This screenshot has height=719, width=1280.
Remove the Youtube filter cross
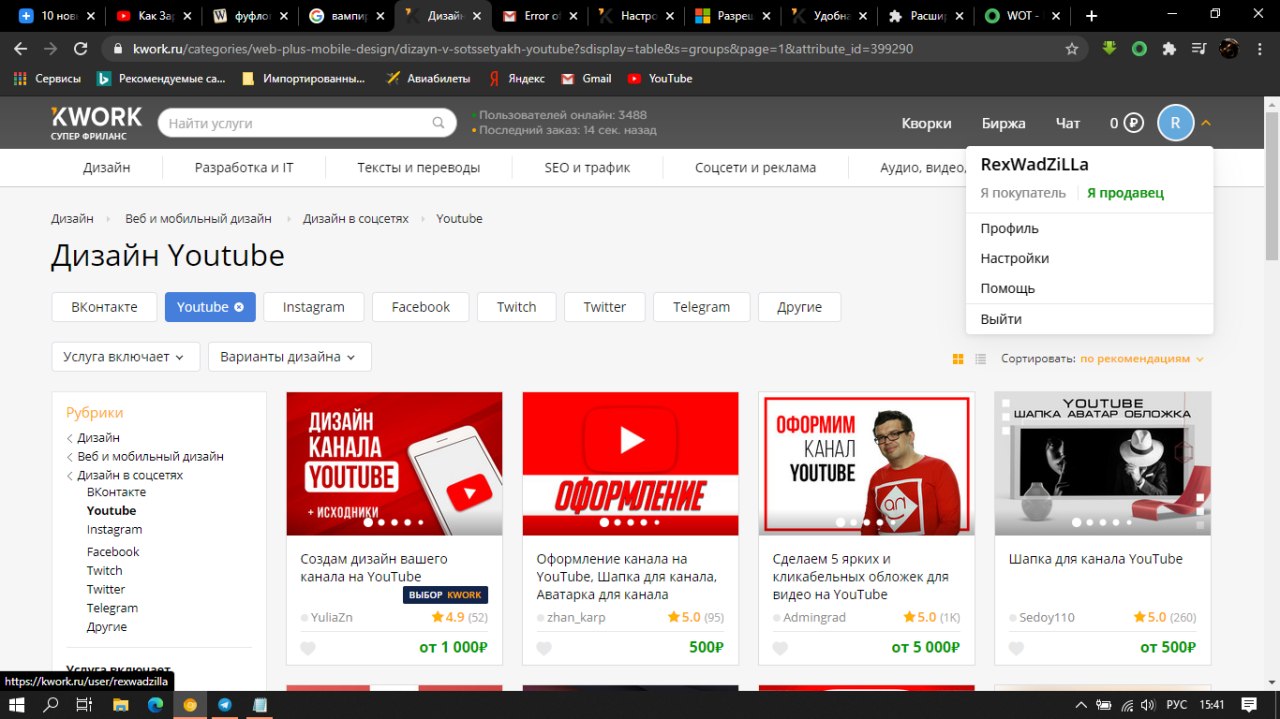pyautogui.click(x=239, y=307)
